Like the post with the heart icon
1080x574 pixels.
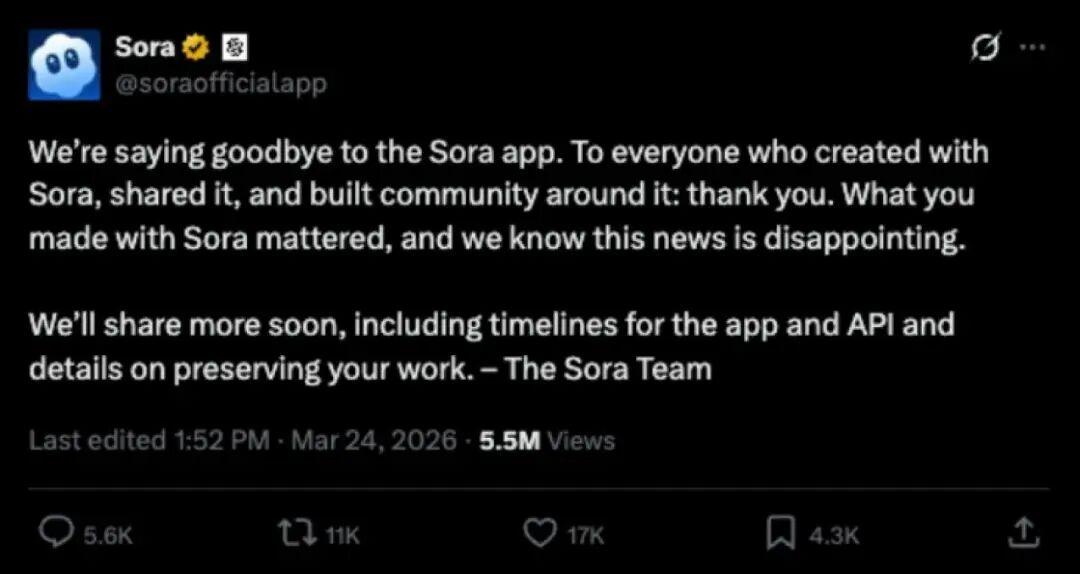pos(540,534)
